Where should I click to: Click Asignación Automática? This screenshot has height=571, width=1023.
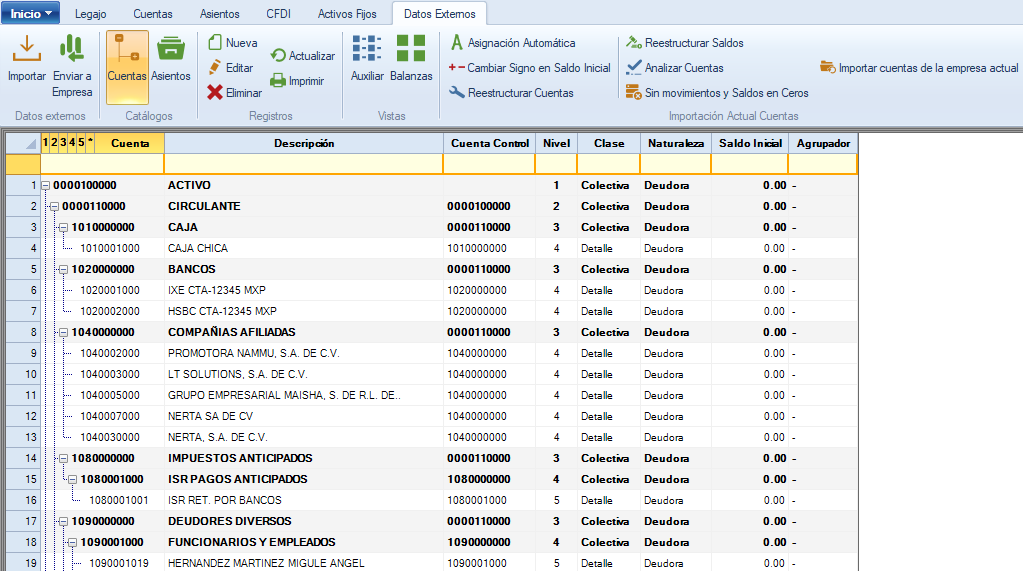pyautogui.click(x=512, y=43)
